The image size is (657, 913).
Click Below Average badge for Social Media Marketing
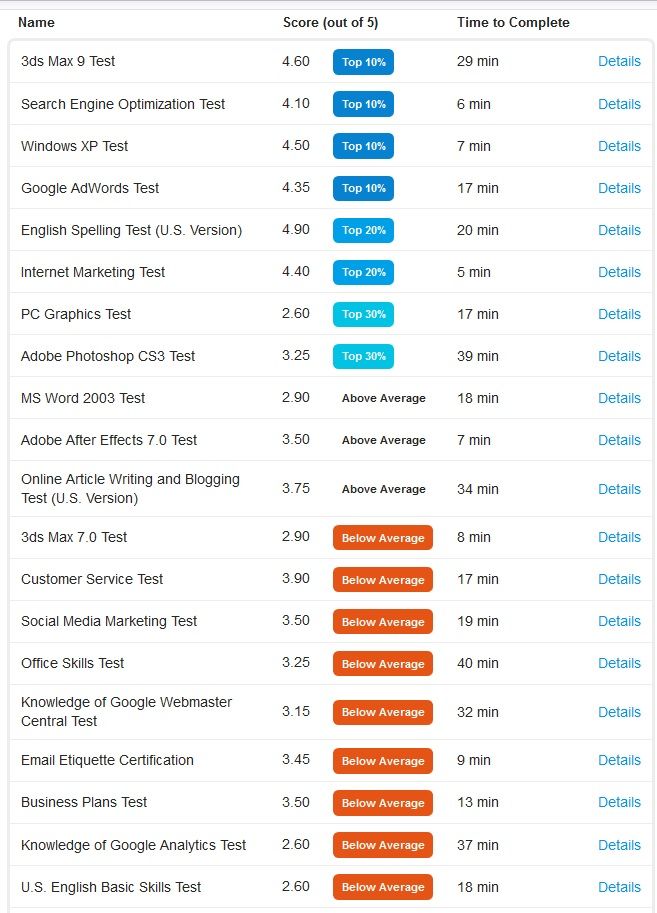click(383, 621)
